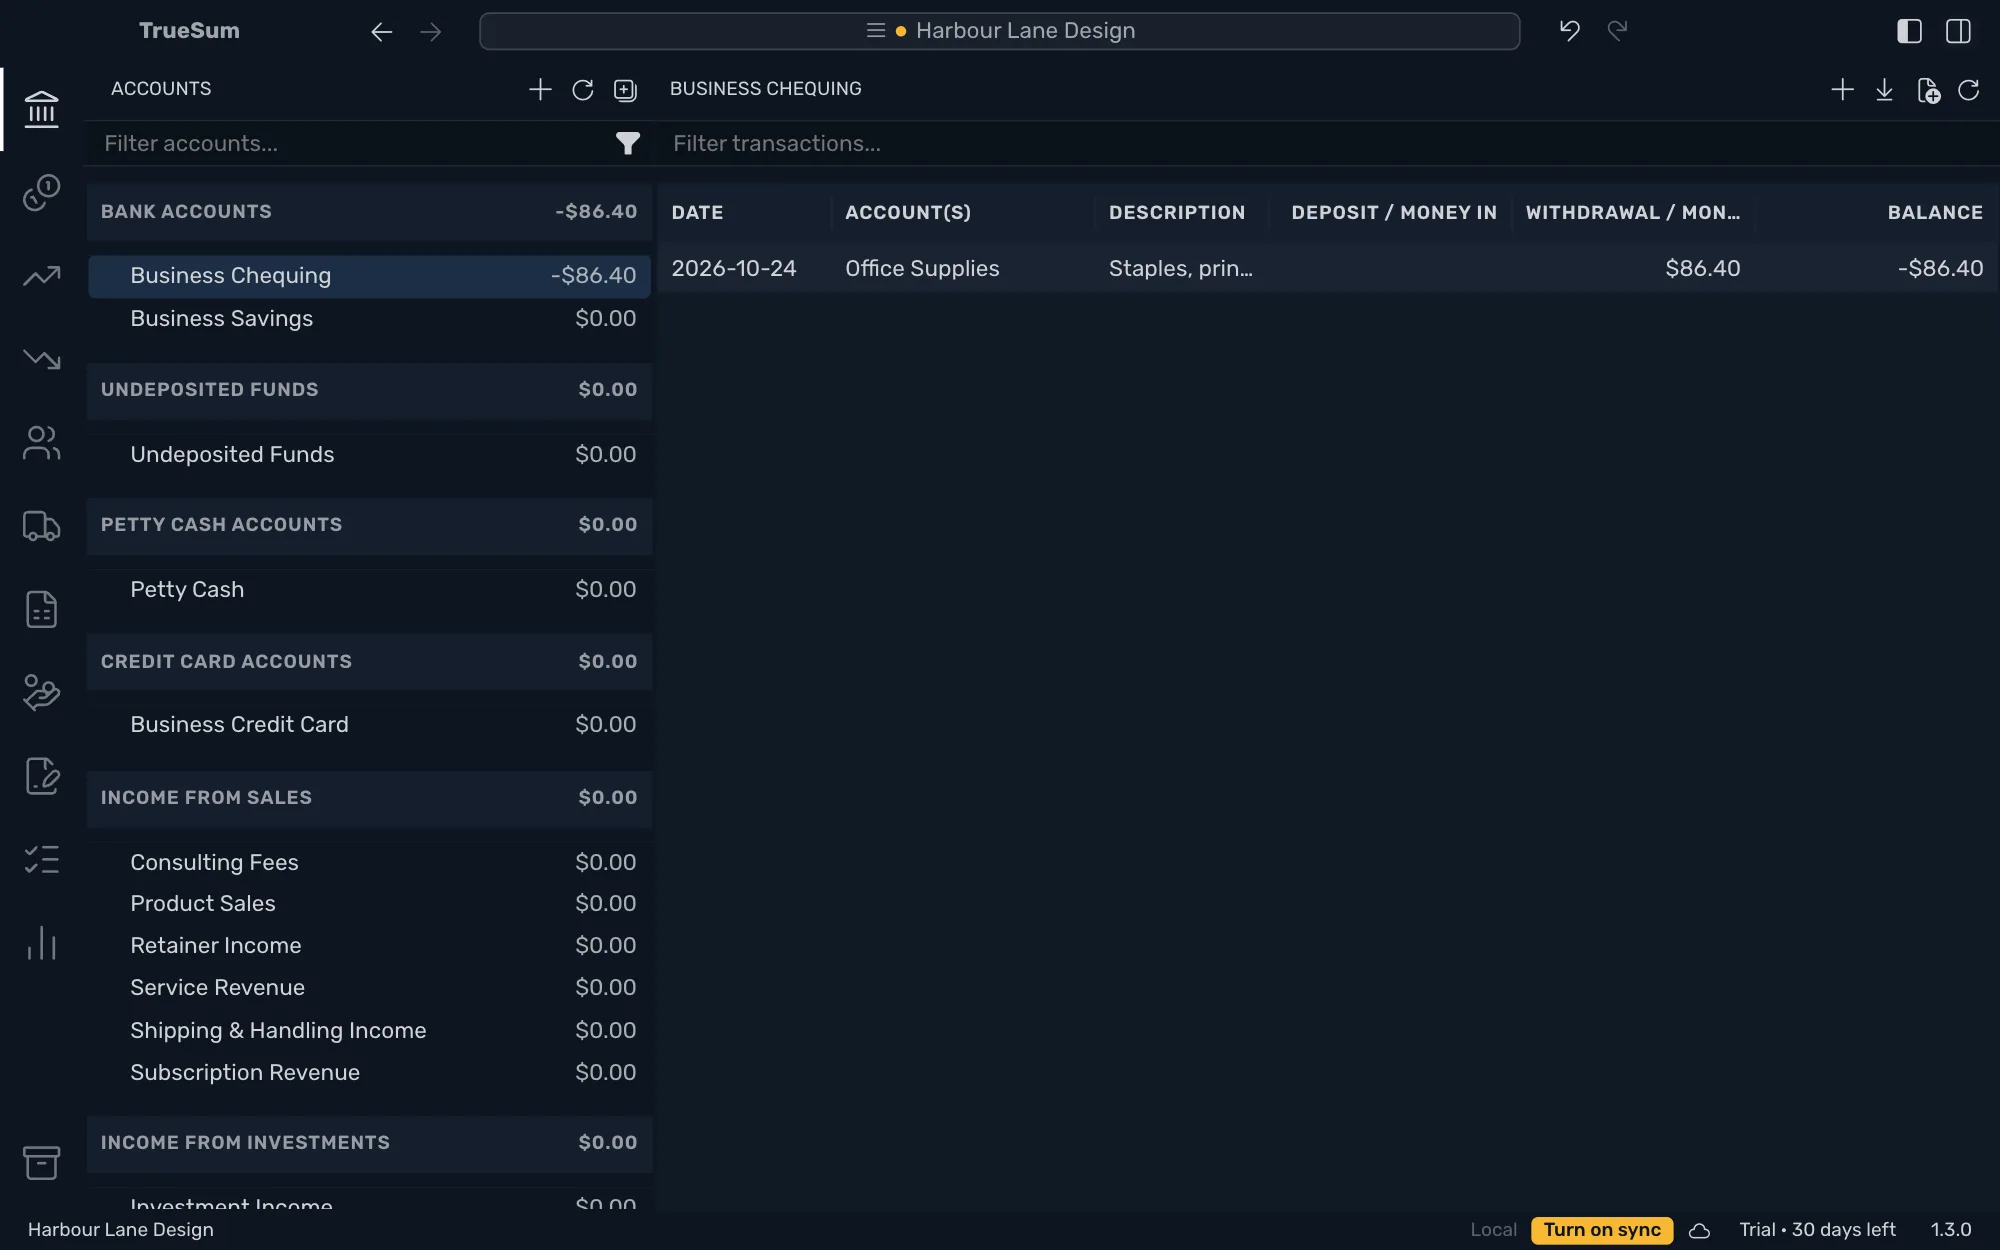Open the hand with coin sidebar icon
This screenshot has width=2000, height=1250.
point(41,692)
